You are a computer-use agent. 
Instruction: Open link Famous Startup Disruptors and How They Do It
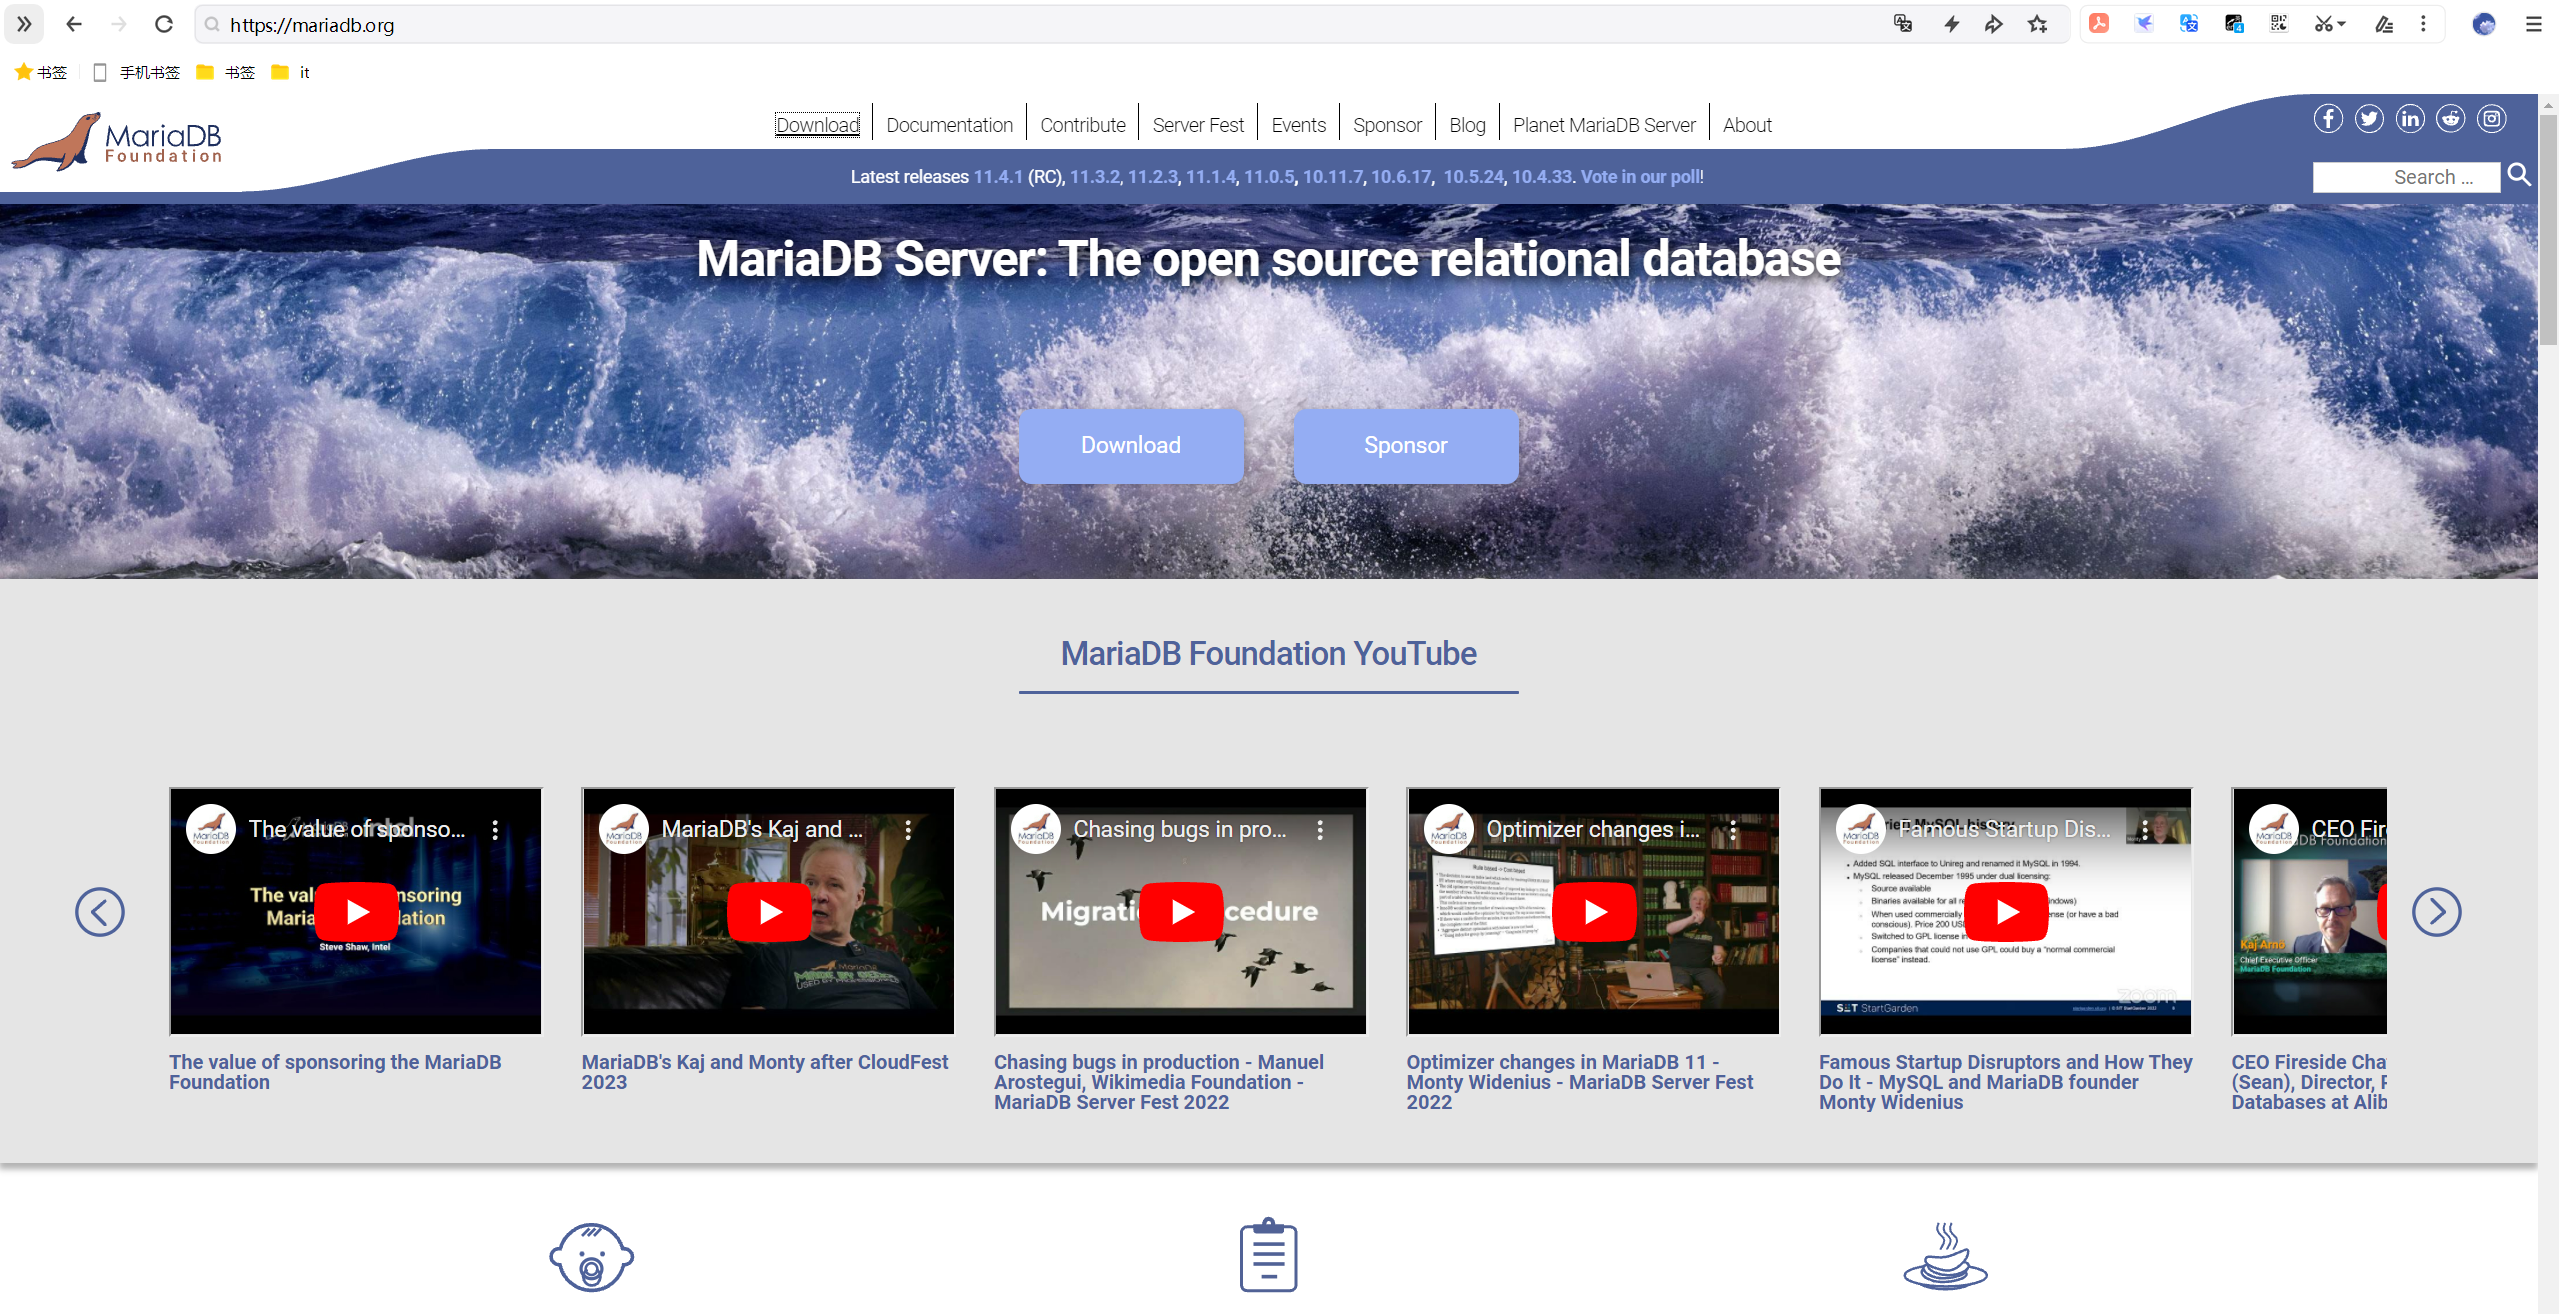pyautogui.click(x=2005, y=1082)
